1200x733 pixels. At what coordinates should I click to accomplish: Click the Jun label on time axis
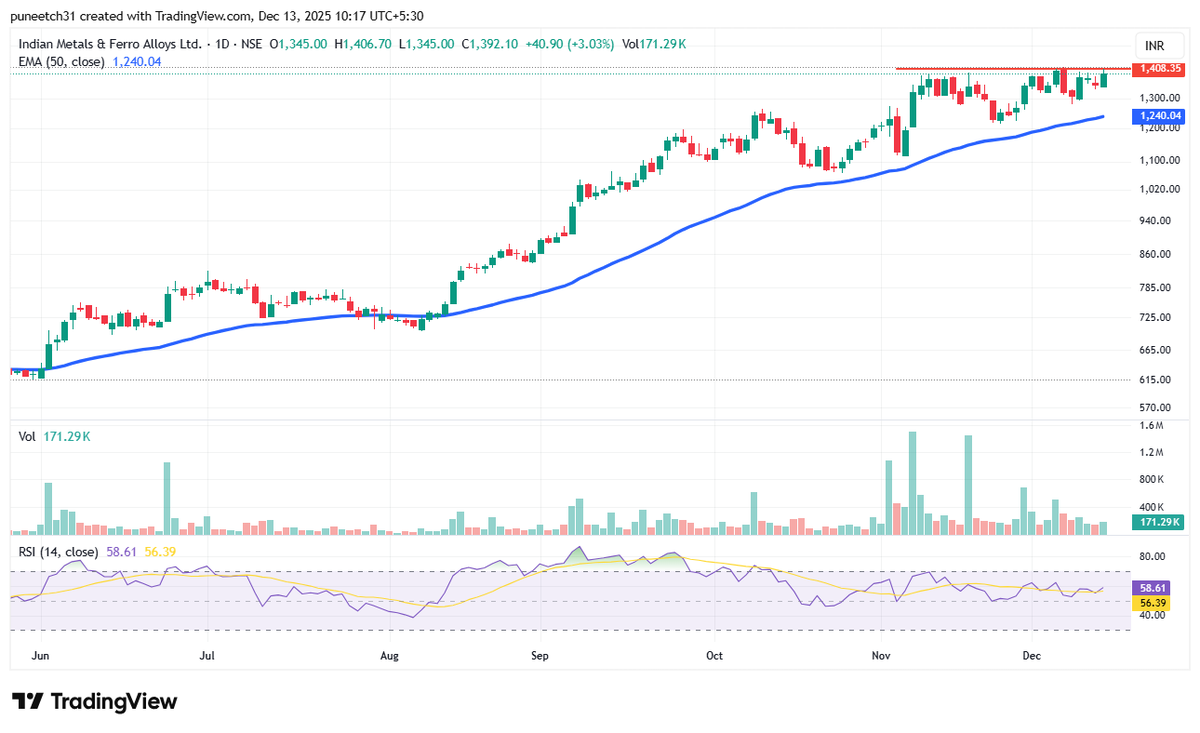pyautogui.click(x=41, y=656)
